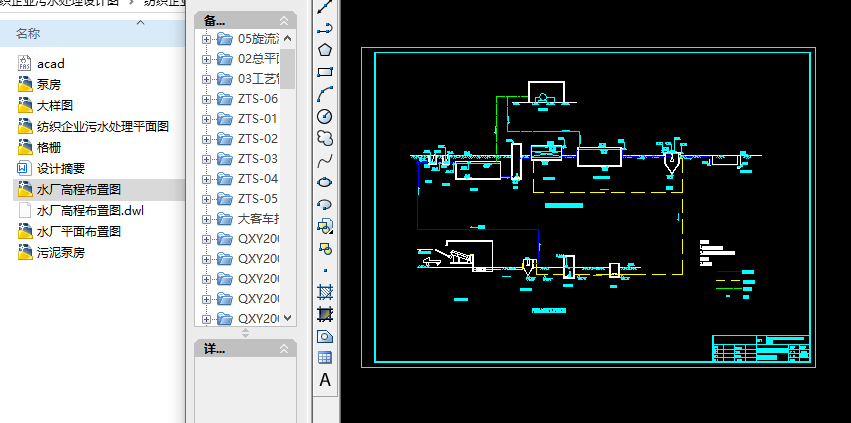Image resolution: width=851 pixels, height=423 pixels.
Task: Select the Rectangle draw tool
Action: tap(325, 72)
